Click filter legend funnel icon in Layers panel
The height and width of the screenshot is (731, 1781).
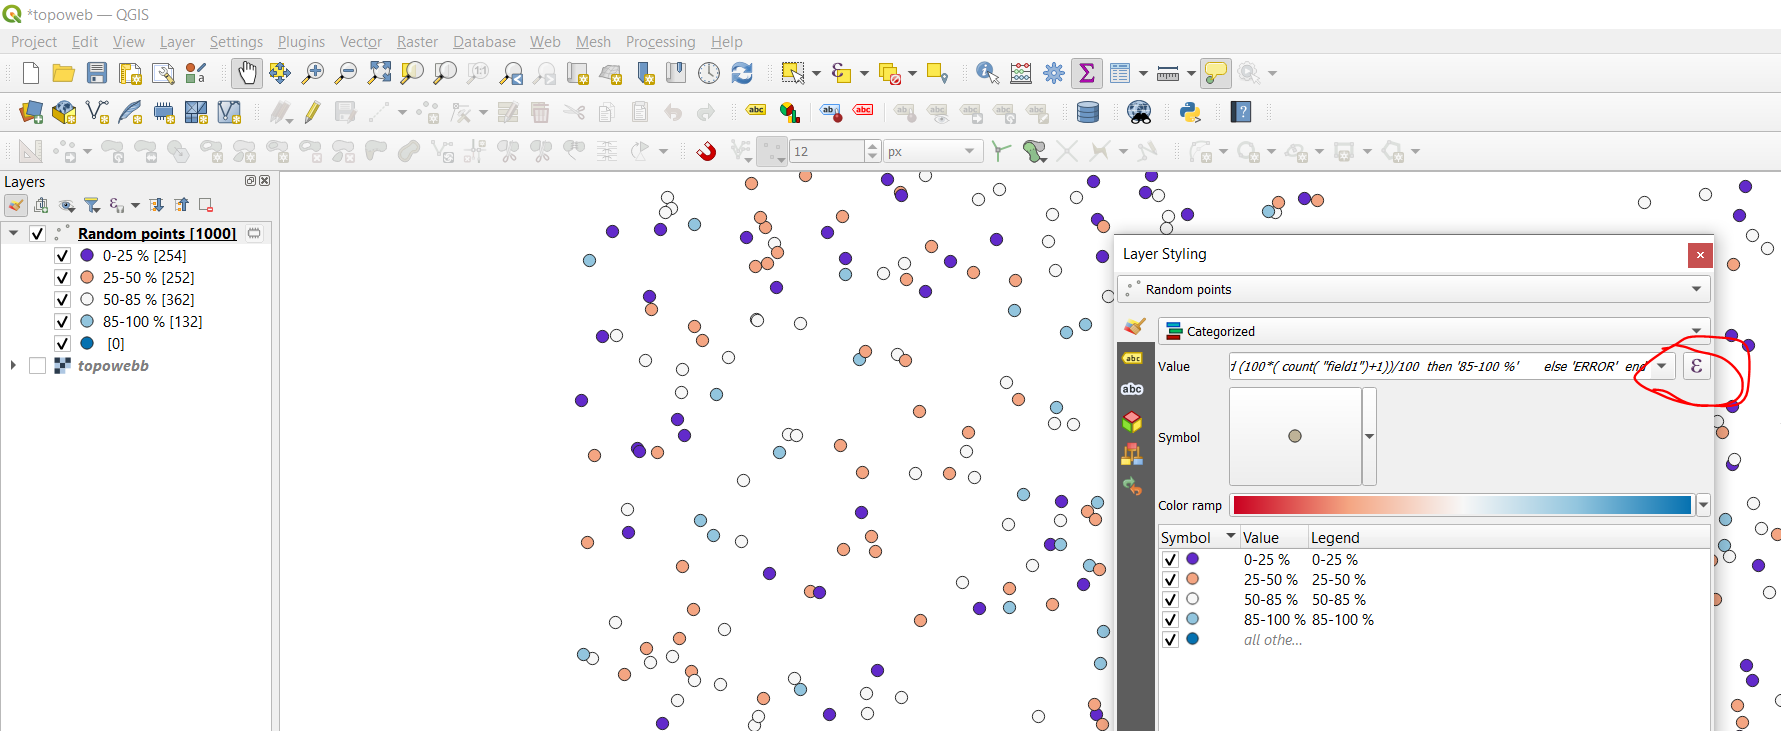tap(92, 205)
